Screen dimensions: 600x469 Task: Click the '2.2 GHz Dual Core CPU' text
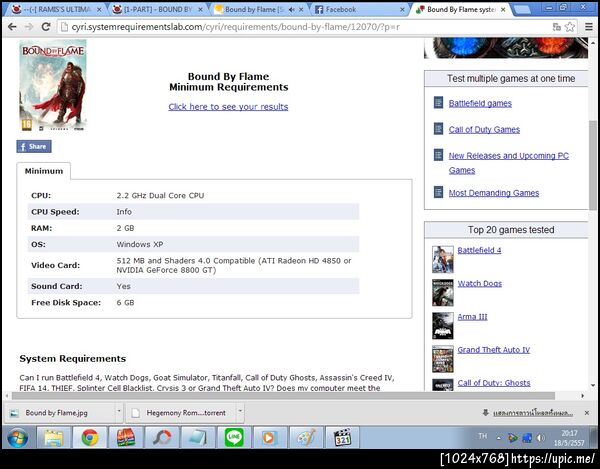point(160,195)
